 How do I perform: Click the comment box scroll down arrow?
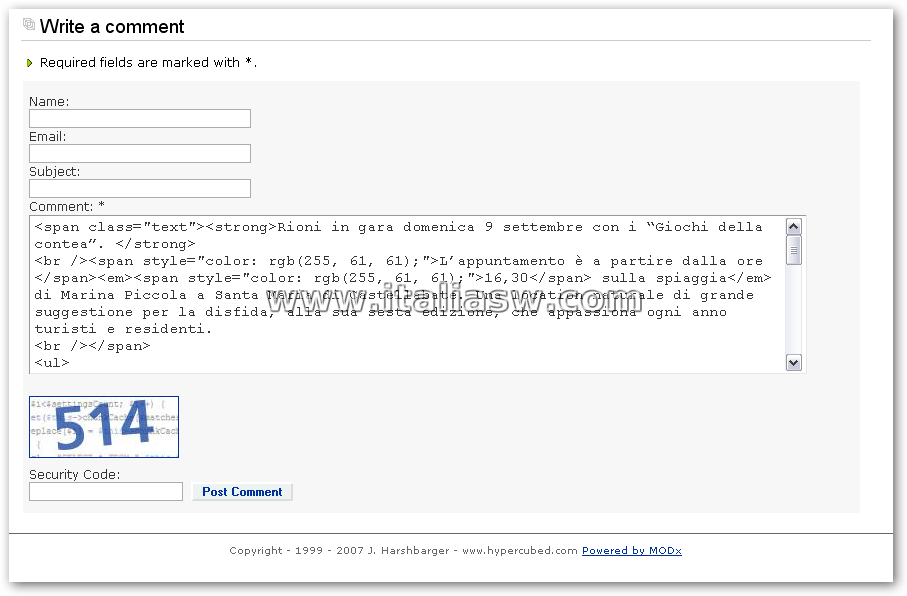click(794, 363)
